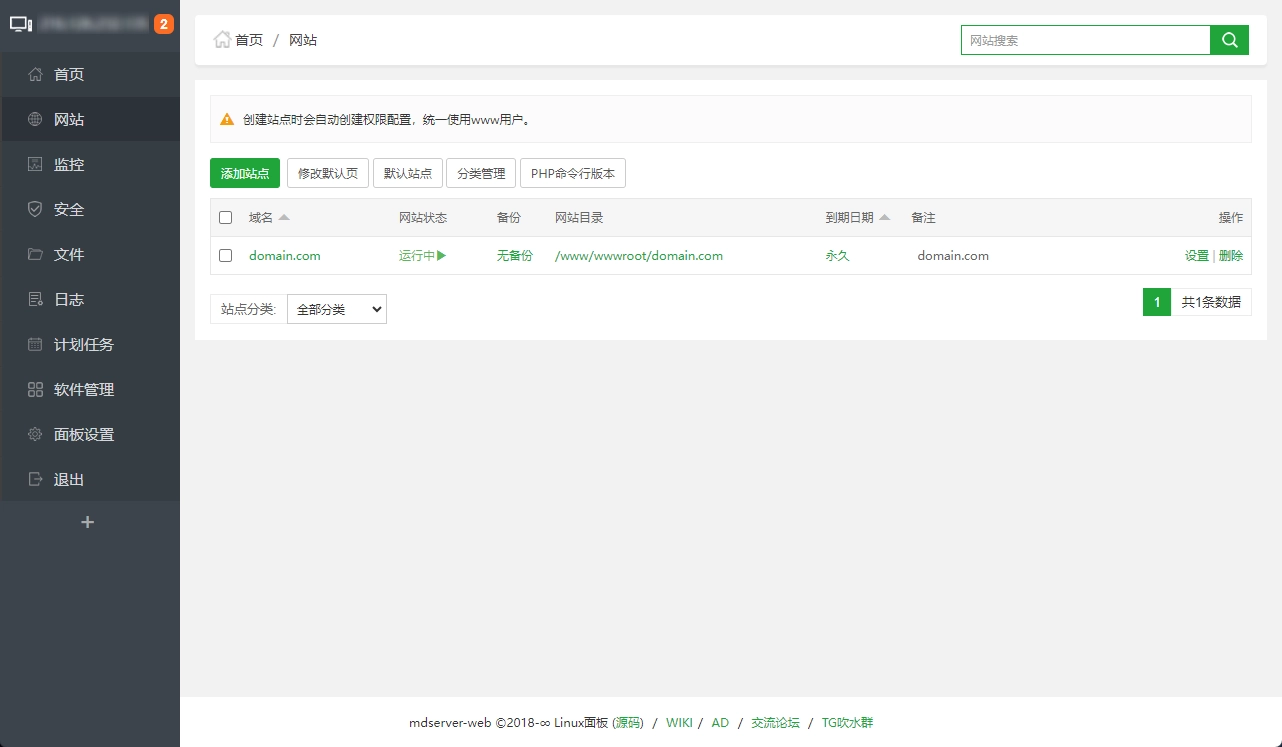
Task: Check the select-all checkbox in table header
Action: [225, 217]
